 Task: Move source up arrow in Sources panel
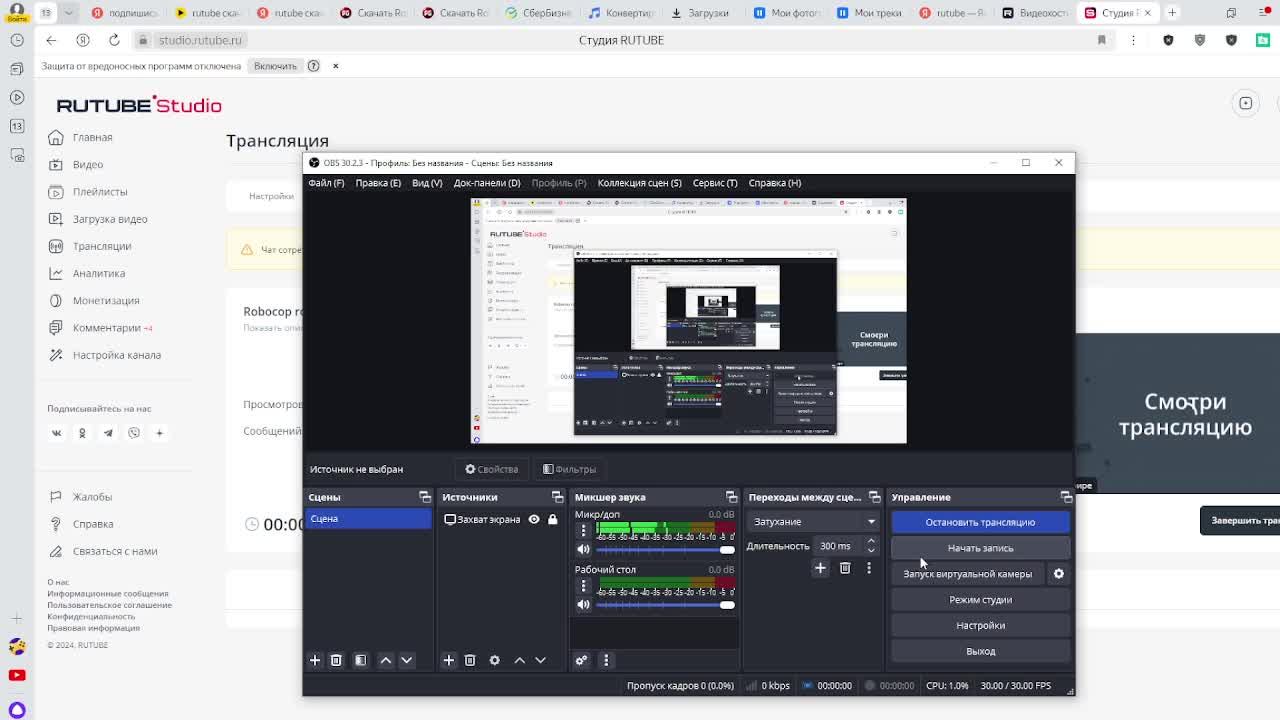click(520, 660)
